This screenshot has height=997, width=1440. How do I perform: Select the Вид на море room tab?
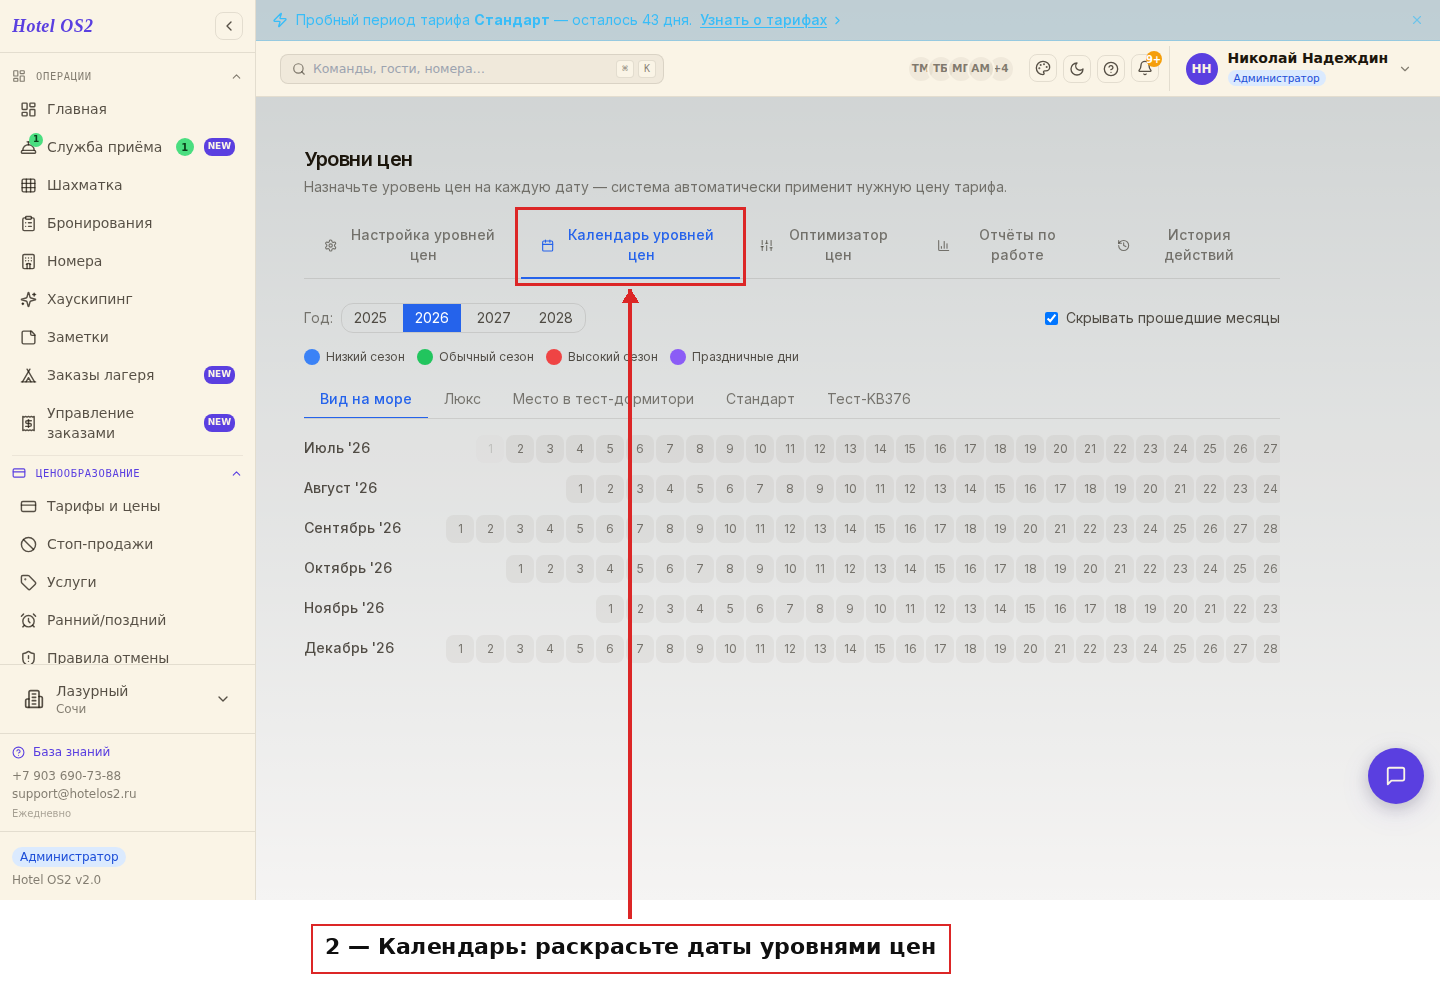point(366,399)
